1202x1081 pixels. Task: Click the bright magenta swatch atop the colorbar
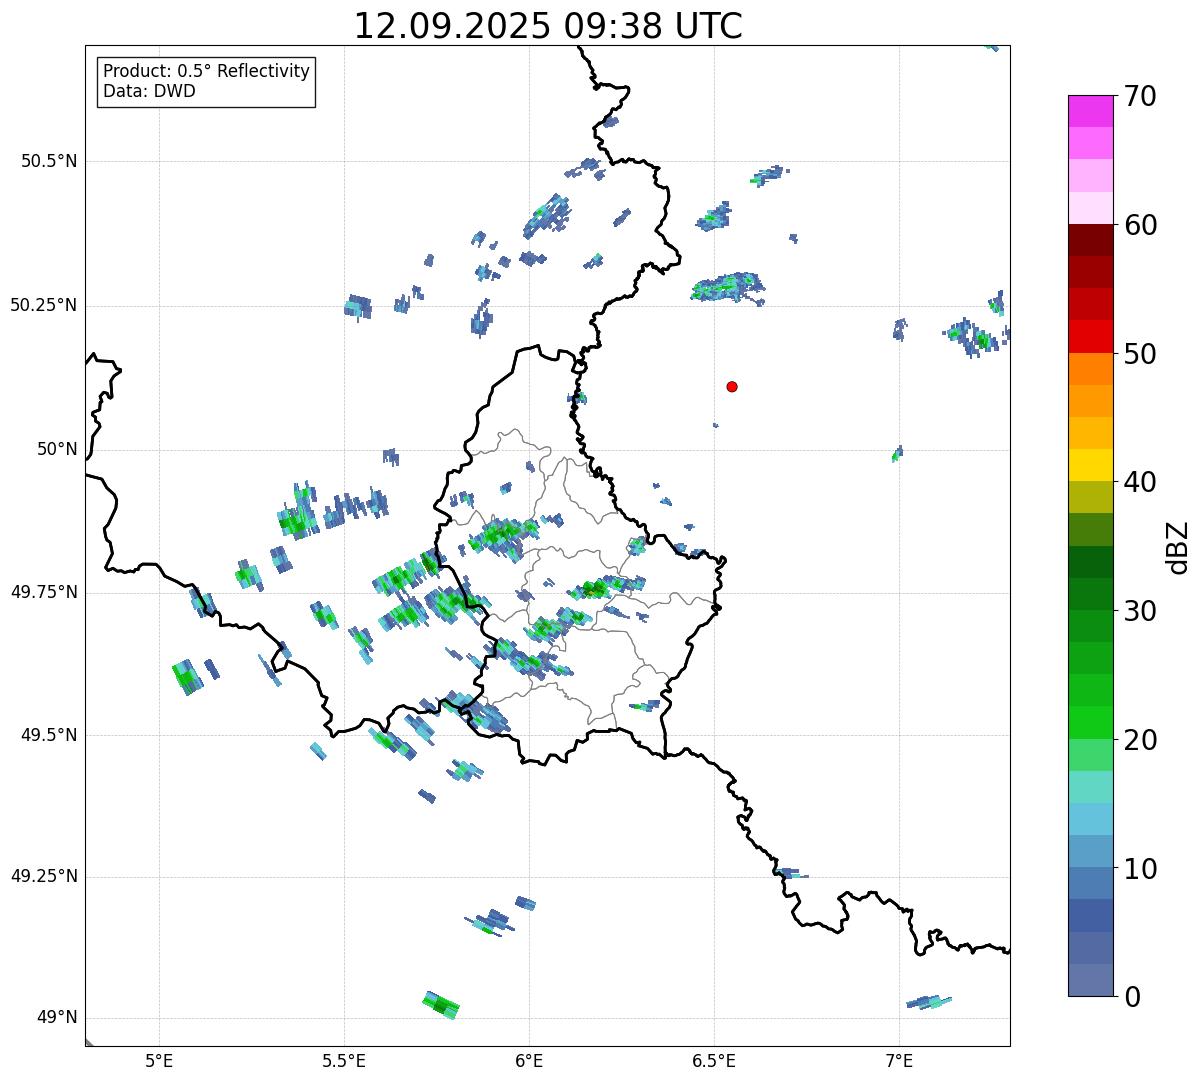pyautogui.click(x=1090, y=111)
